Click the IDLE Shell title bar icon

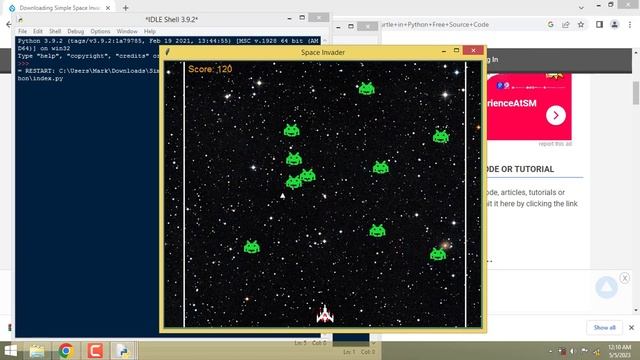point(20,19)
